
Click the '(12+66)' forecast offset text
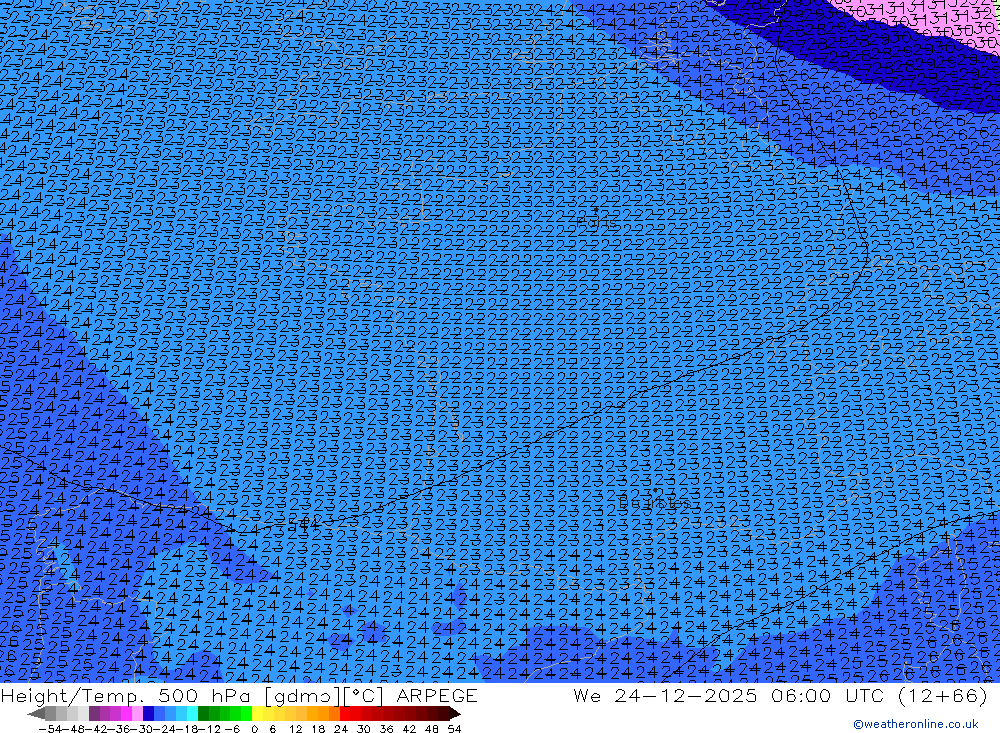(x=942, y=695)
